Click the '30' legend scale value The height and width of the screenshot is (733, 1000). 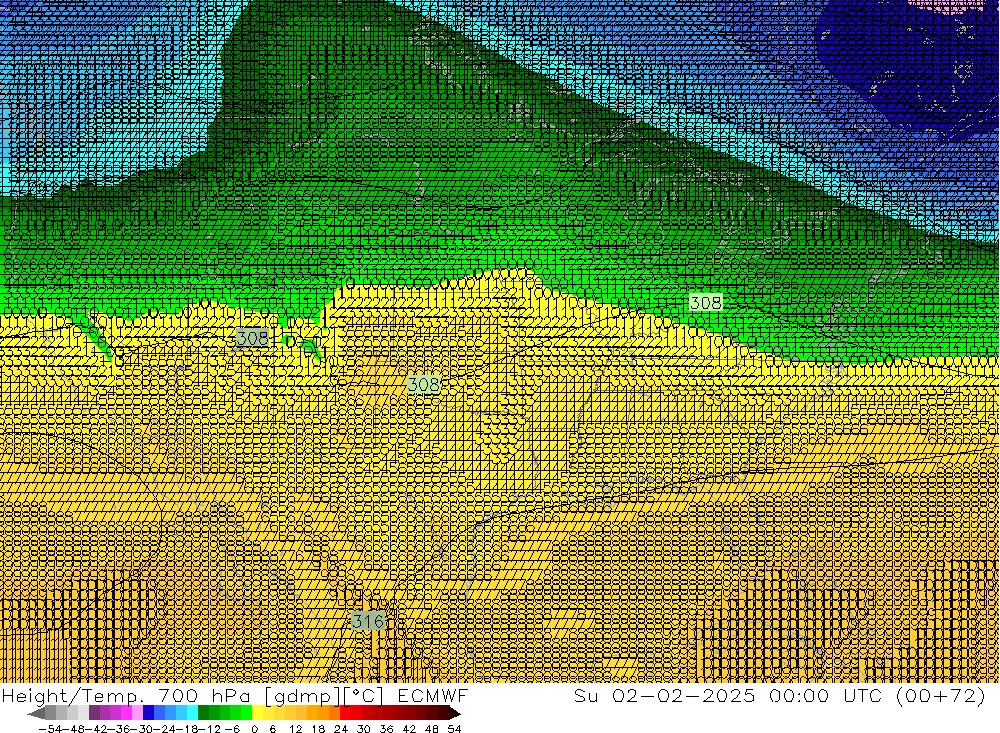point(364,729)
